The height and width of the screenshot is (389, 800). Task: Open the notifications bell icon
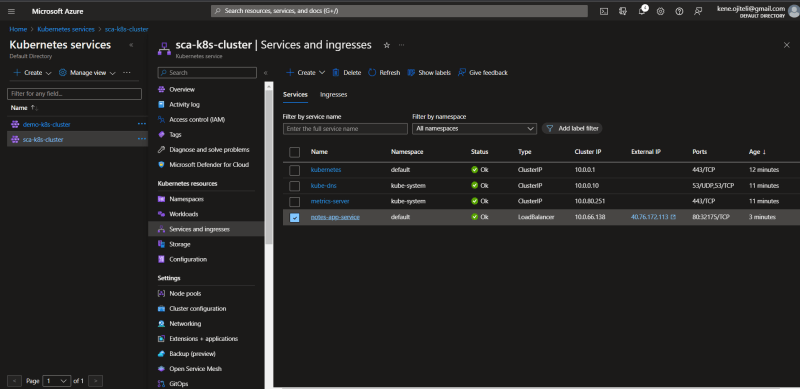point(642,11)
